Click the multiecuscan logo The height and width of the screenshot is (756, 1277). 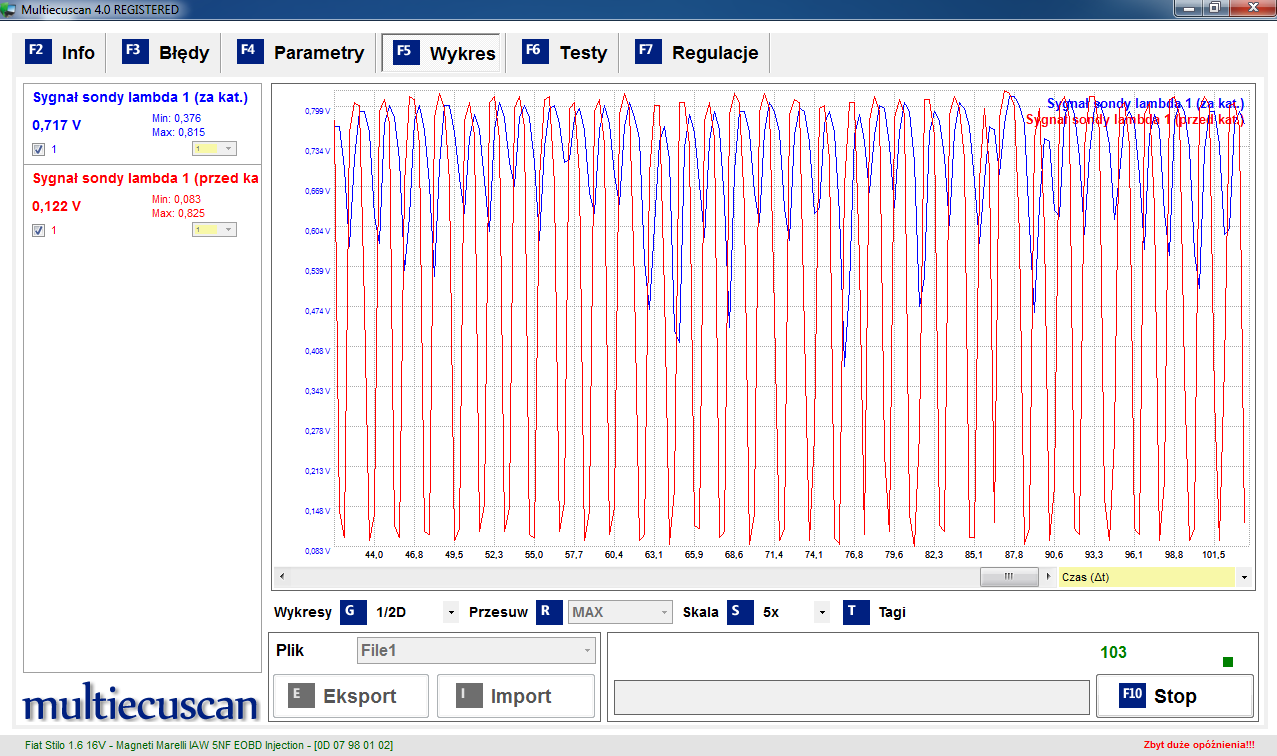coord(140,704)
